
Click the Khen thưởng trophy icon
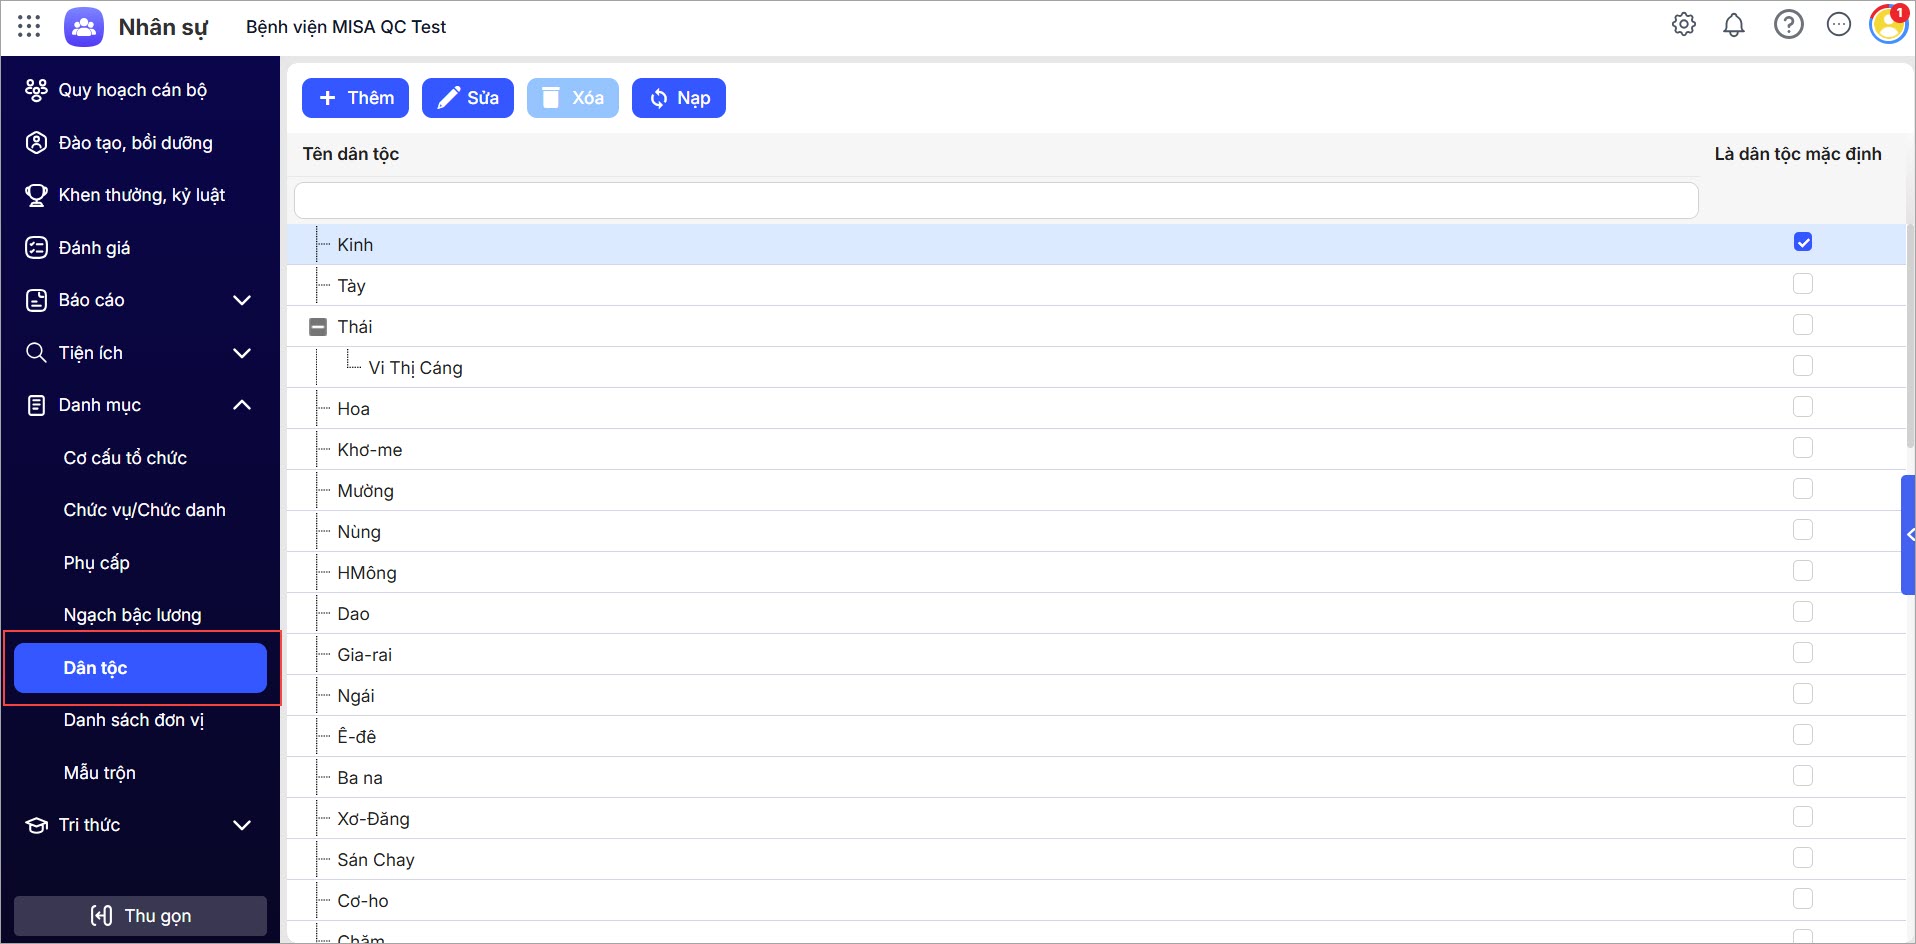coord(36,195)
